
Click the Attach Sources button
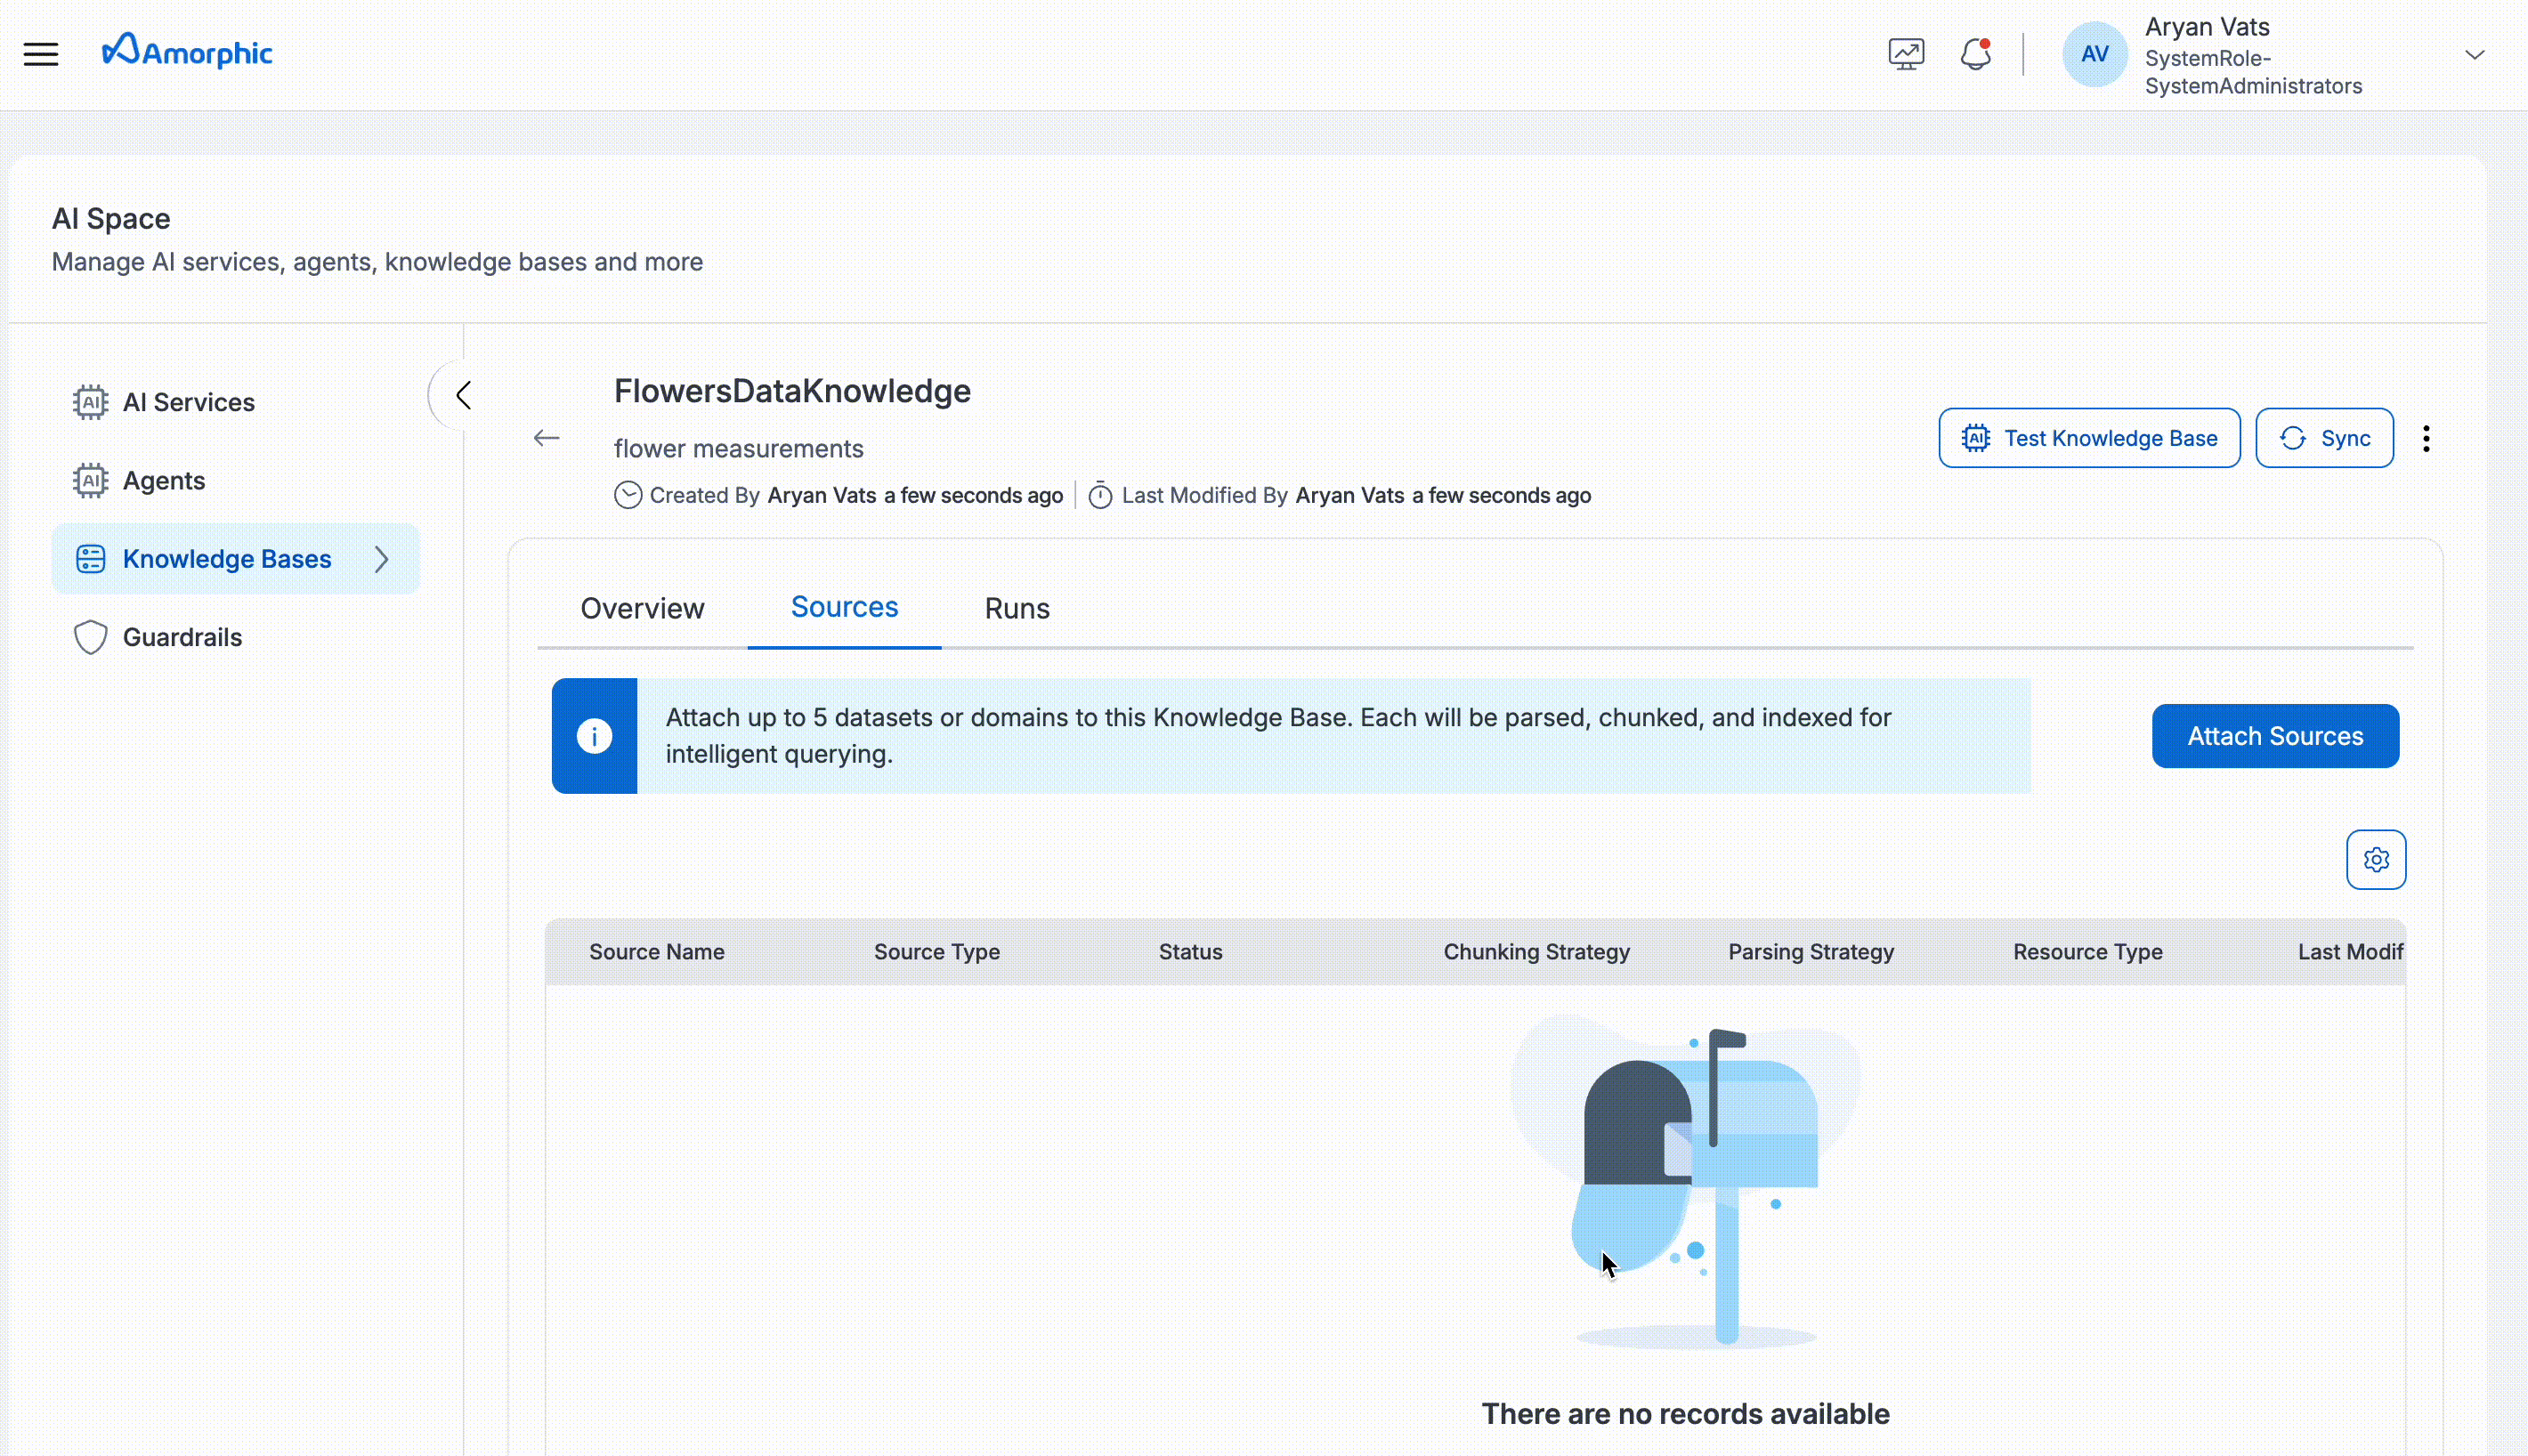pos(2274,735)
